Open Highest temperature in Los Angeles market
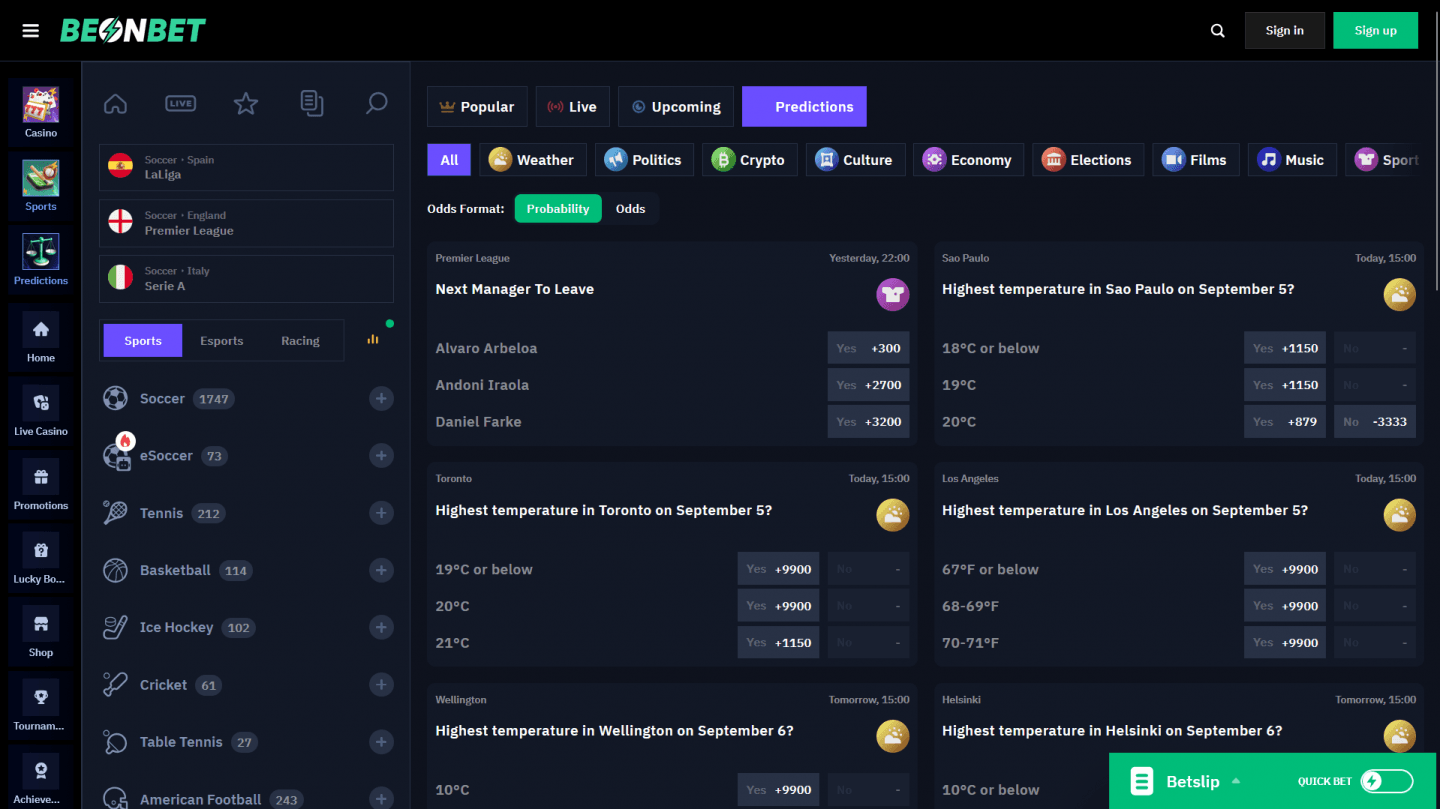 1125,510
